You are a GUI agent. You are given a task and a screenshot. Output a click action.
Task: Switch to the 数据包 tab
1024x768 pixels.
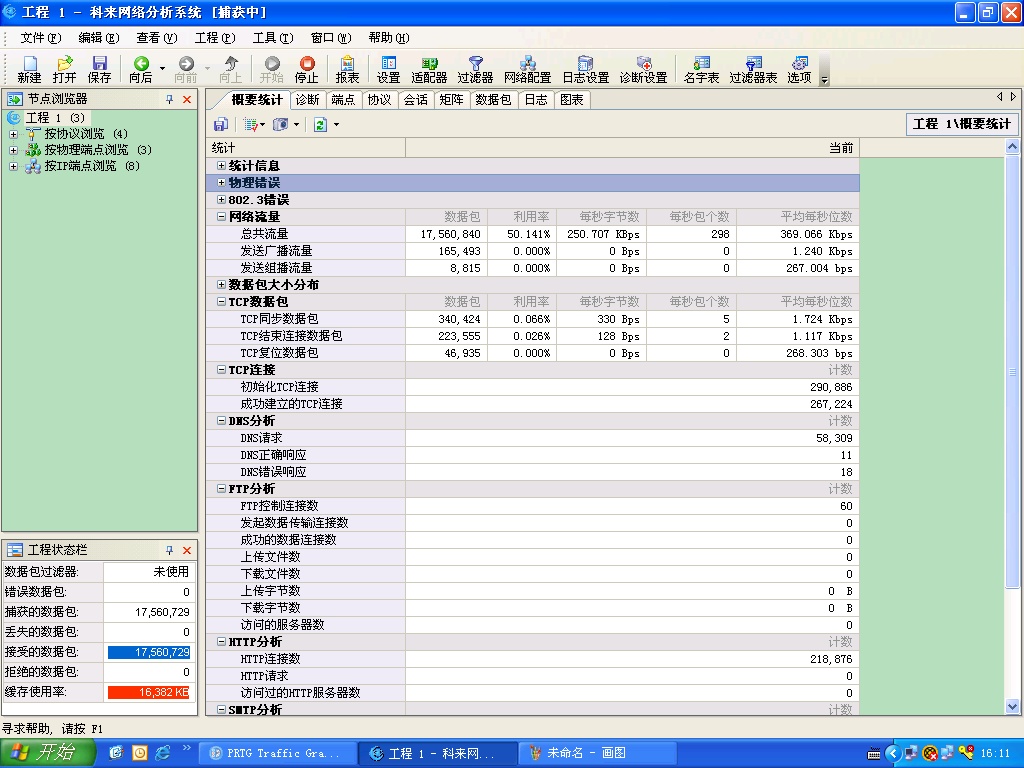[x=492, y=100]
